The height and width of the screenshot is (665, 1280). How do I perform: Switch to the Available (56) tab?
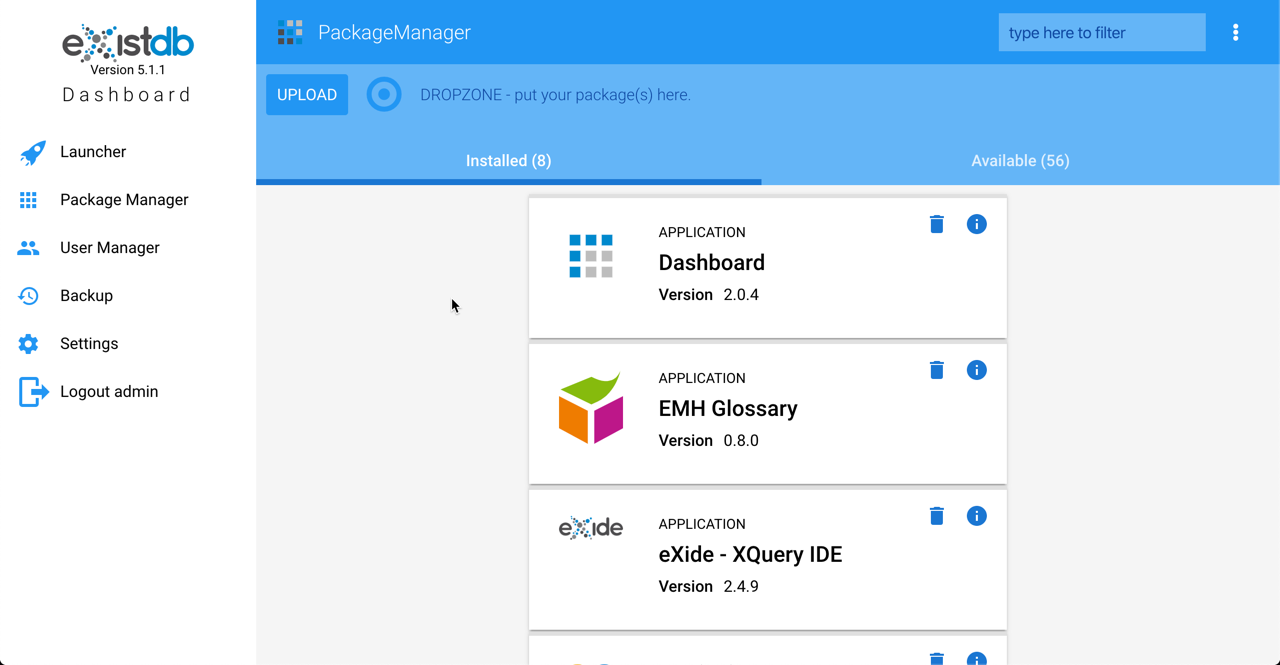click(x=1020, y=161)
